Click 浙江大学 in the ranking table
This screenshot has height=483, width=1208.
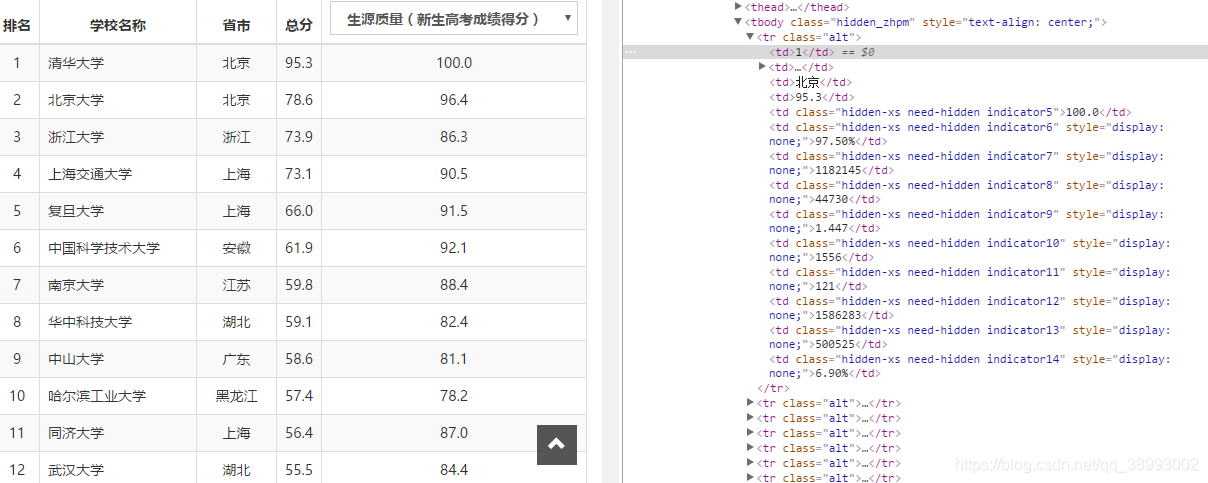[76, 137]
